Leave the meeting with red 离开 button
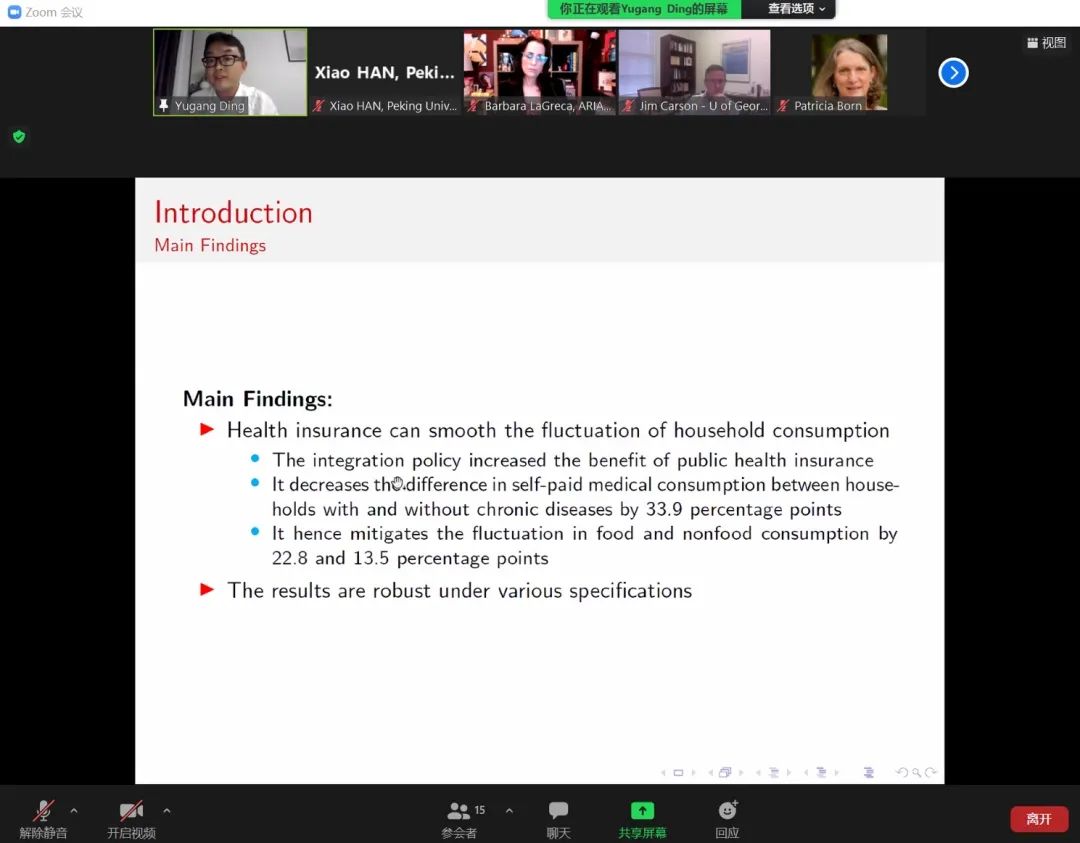The width and height of the screenshot is (1080, 843). coord(1038,819)
